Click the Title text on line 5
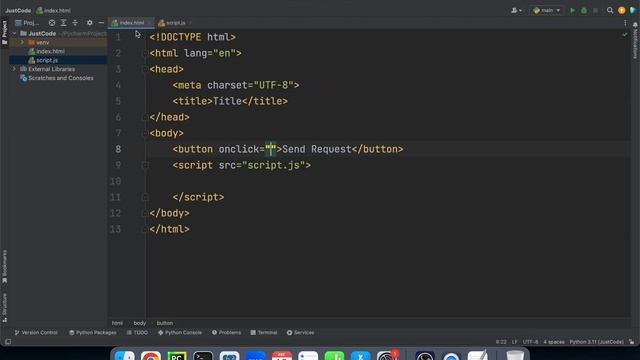The image size is (640, 360). click(x=227, y=101)
